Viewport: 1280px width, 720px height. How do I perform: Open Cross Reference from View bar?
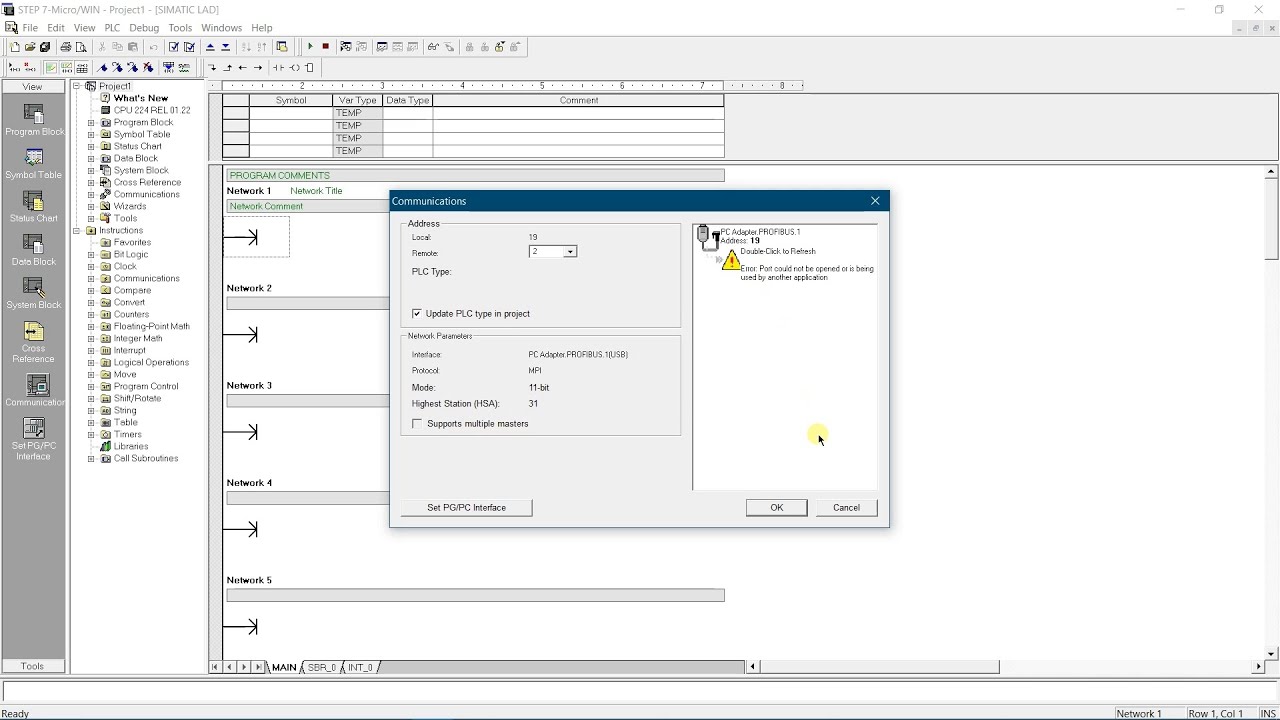(34, 342)
